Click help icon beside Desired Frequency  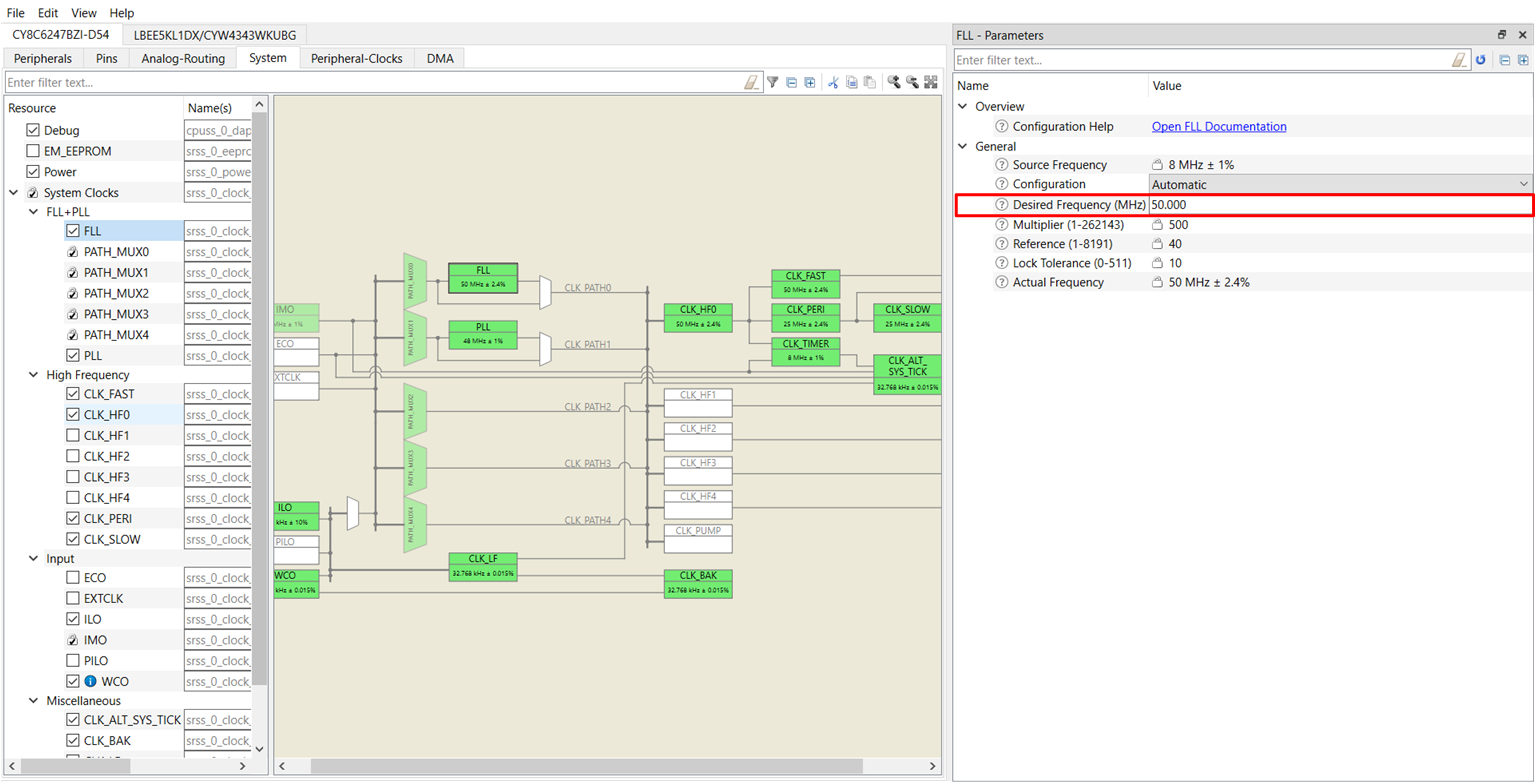(1002, 204)
